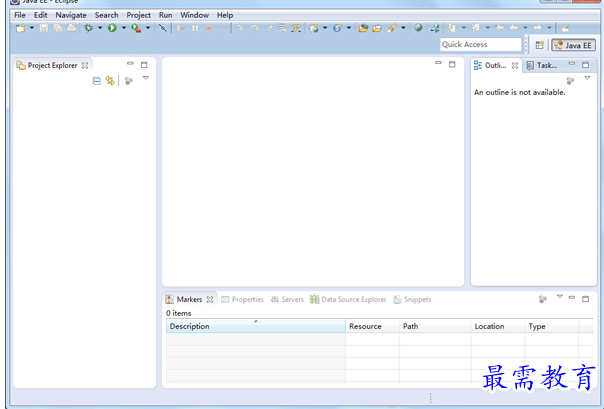The width and height of the screenshot is (604, 409).
Task: Click the Resource column header
Action: (372, 326)
